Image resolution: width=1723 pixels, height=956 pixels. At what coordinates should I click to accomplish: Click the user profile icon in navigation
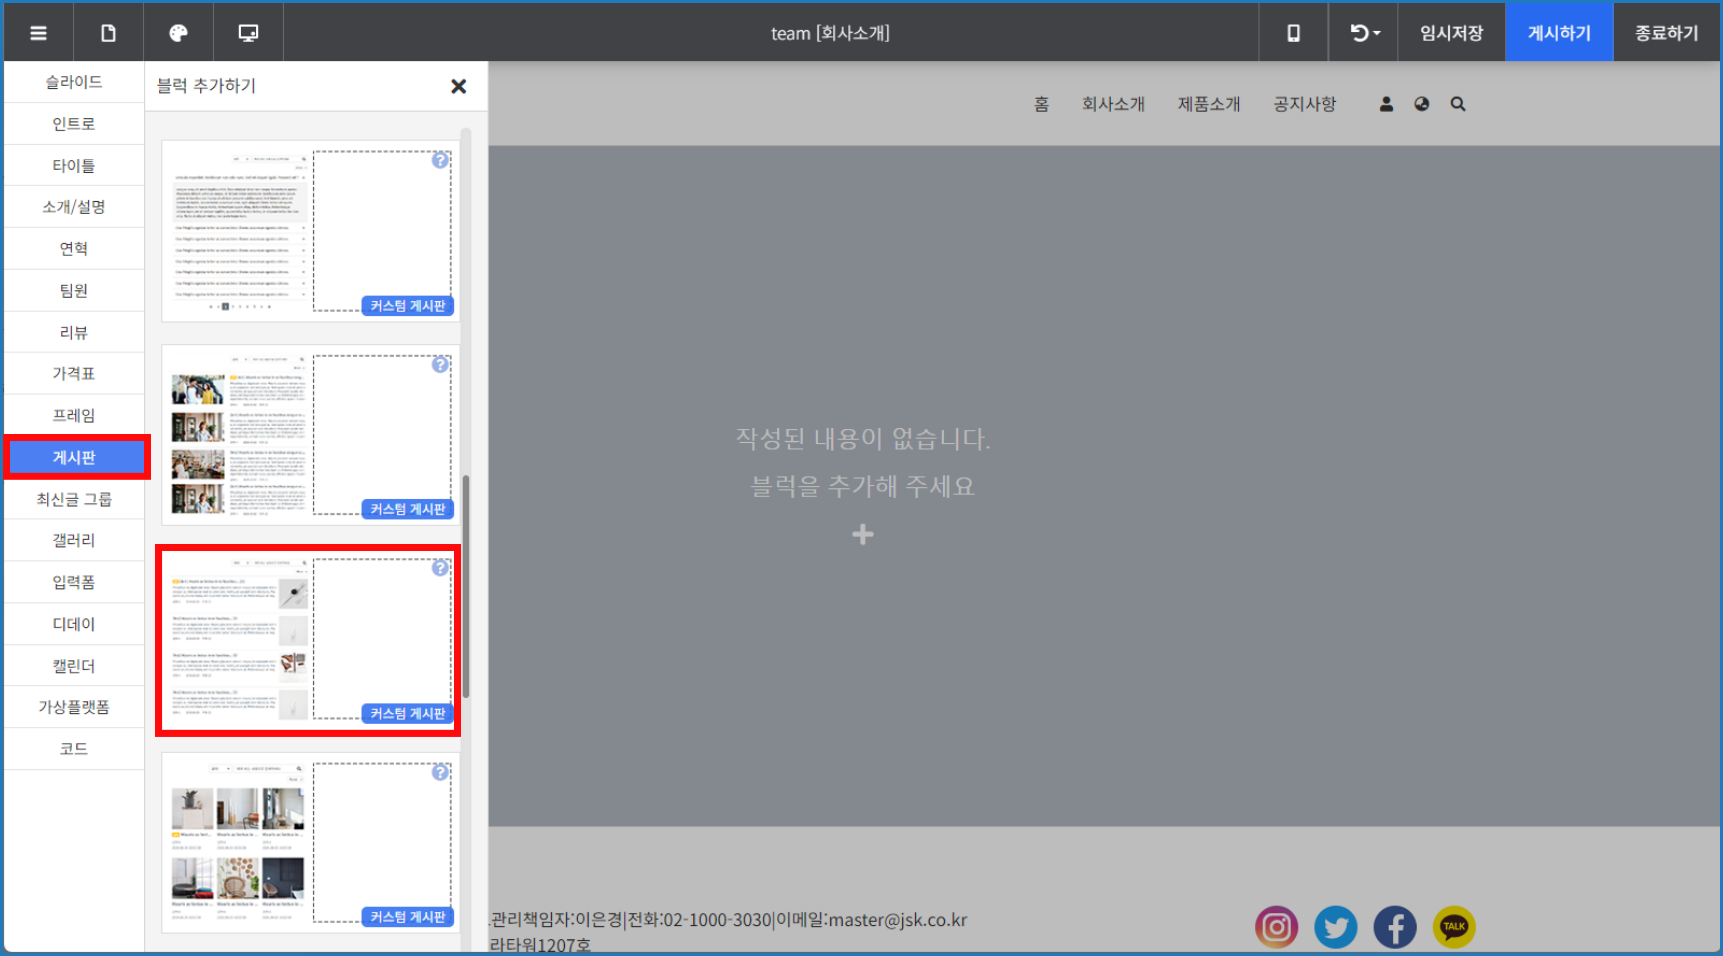1386,104
